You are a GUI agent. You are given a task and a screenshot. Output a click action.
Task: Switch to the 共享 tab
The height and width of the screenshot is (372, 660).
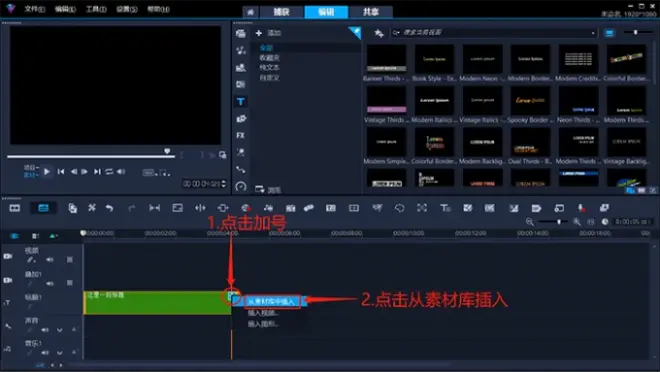point(371,12)
